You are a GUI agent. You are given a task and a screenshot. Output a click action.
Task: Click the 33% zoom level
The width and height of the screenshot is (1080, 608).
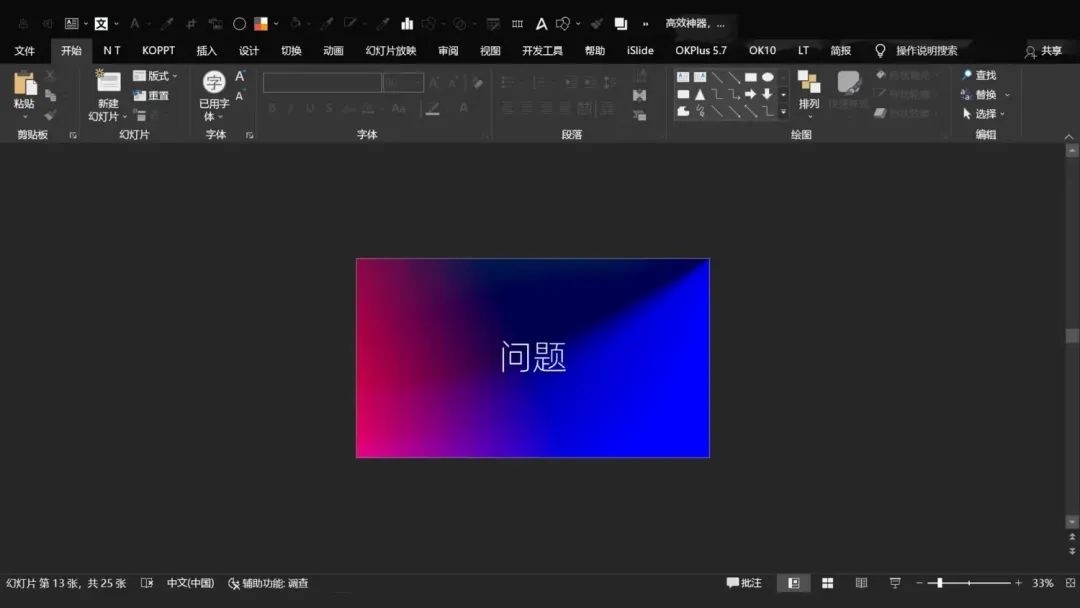coord(1042,583)
